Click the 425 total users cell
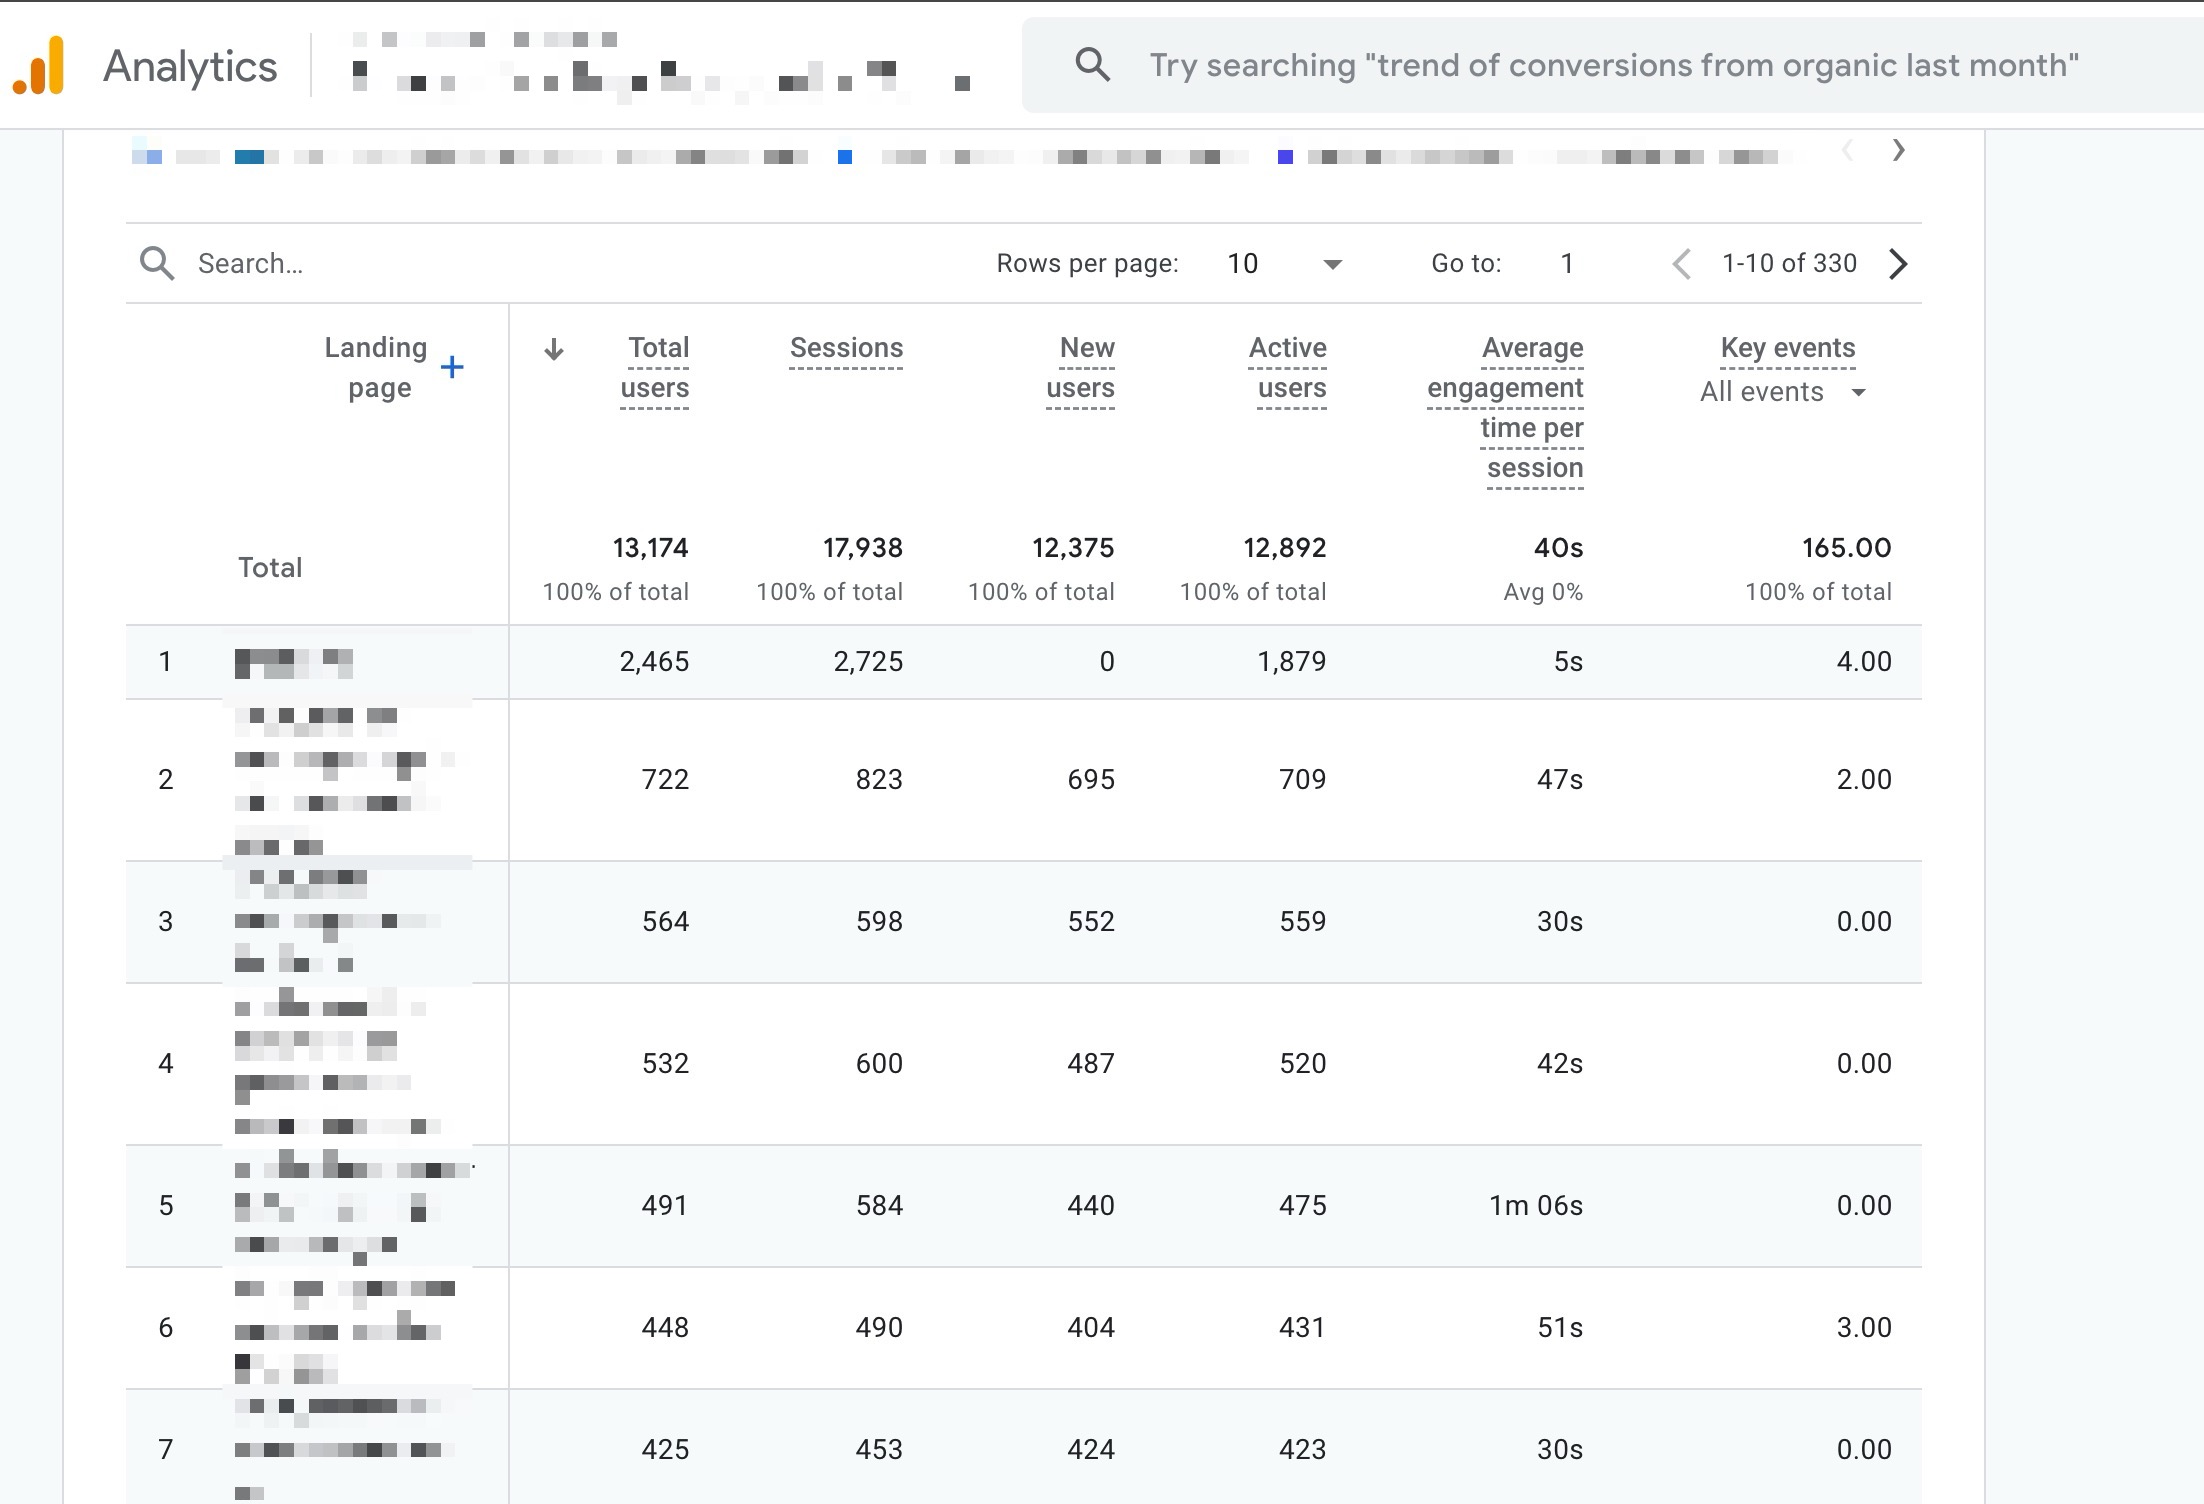The image size is (2204, 1504). tap(665, 1450)
